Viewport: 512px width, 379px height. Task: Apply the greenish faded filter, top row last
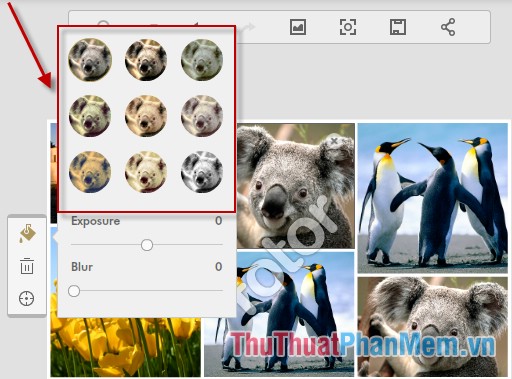pyautogui.click(x=202, y=59)
